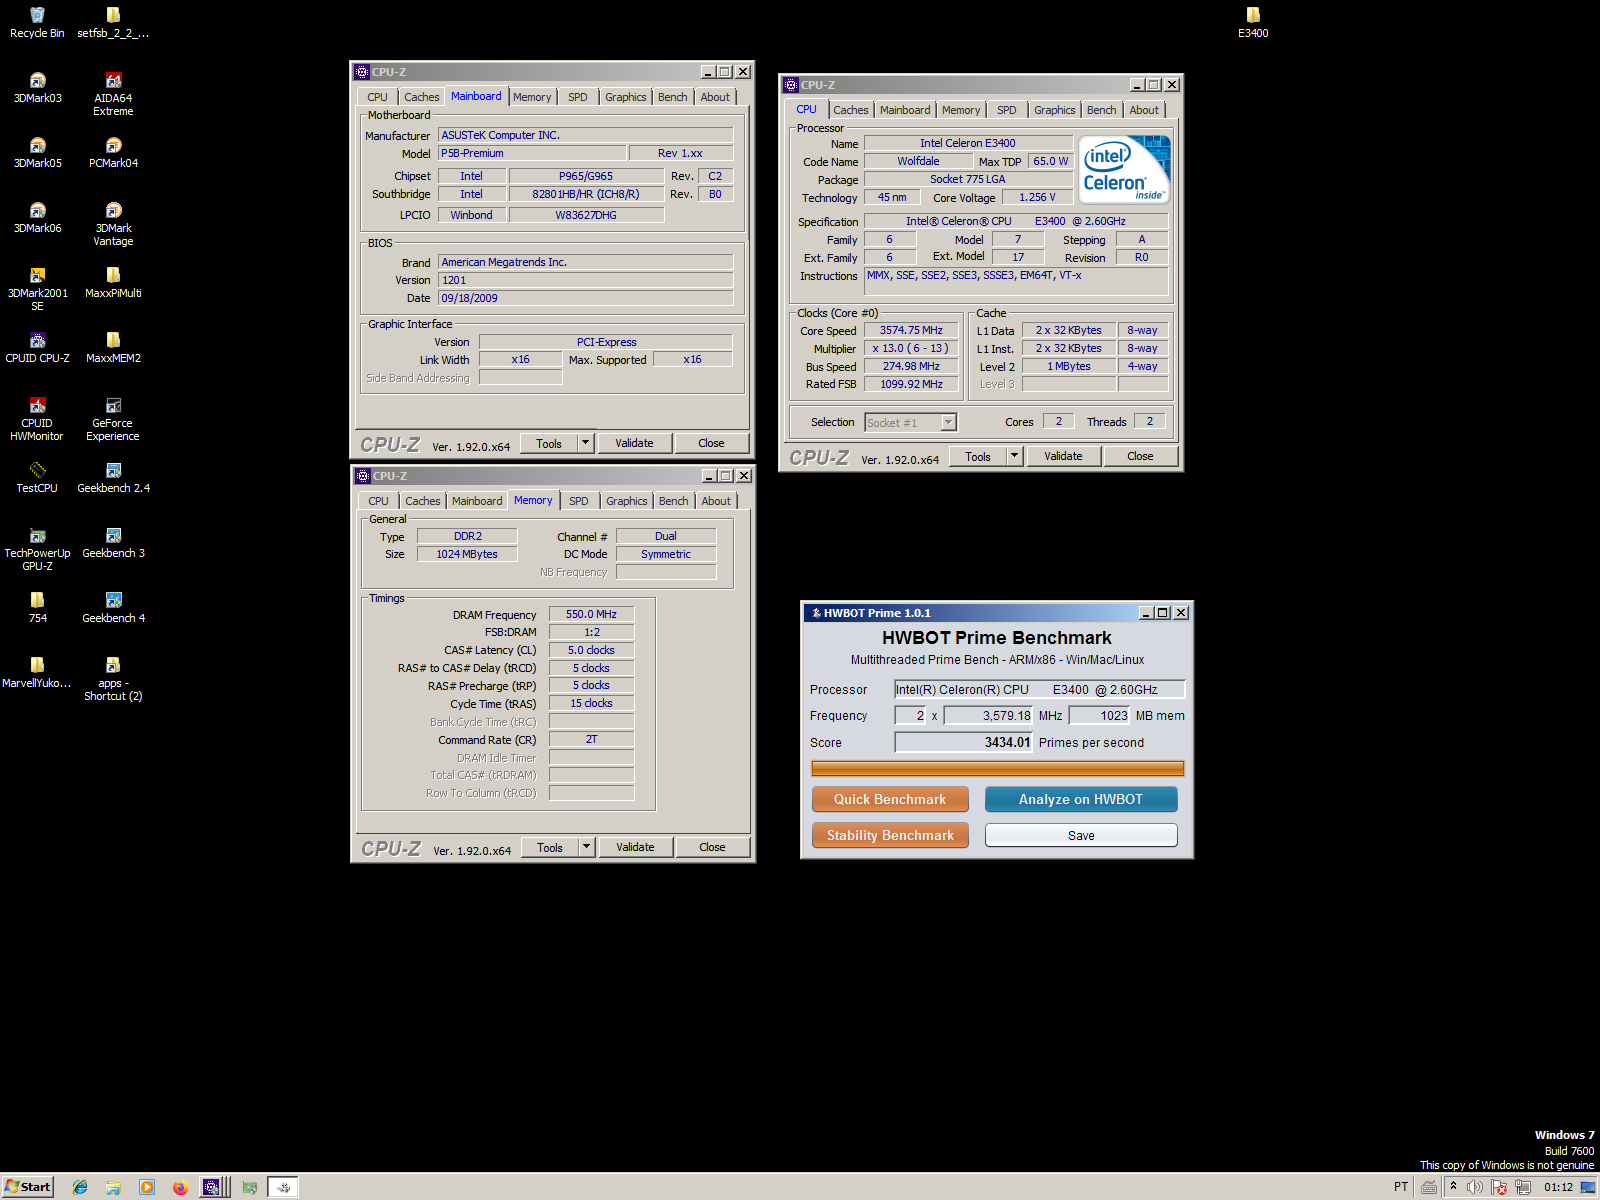
Task: Open Firefox from the taskbar
Action: 180,1187
